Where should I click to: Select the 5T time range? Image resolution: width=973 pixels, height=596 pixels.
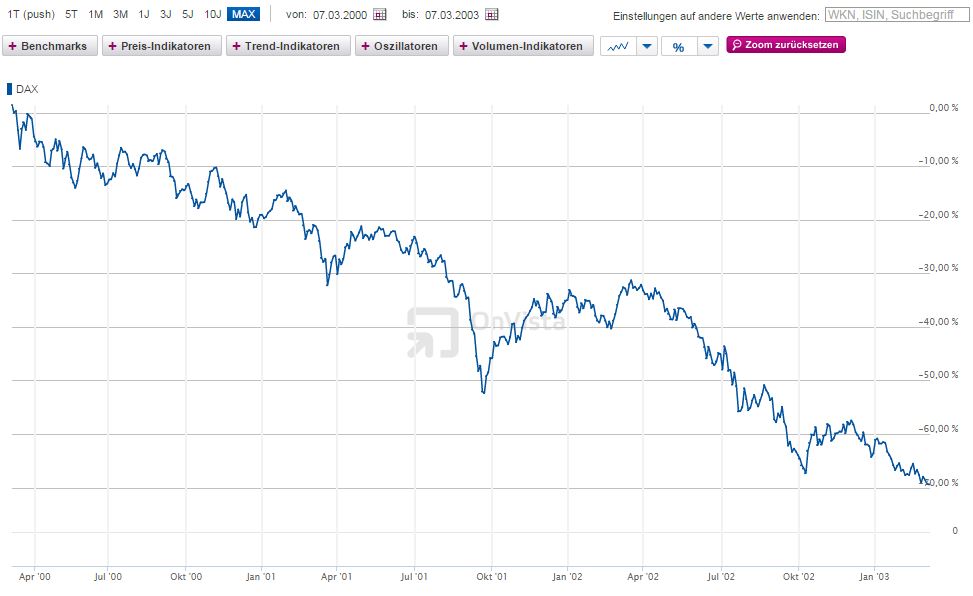(71, 14)
